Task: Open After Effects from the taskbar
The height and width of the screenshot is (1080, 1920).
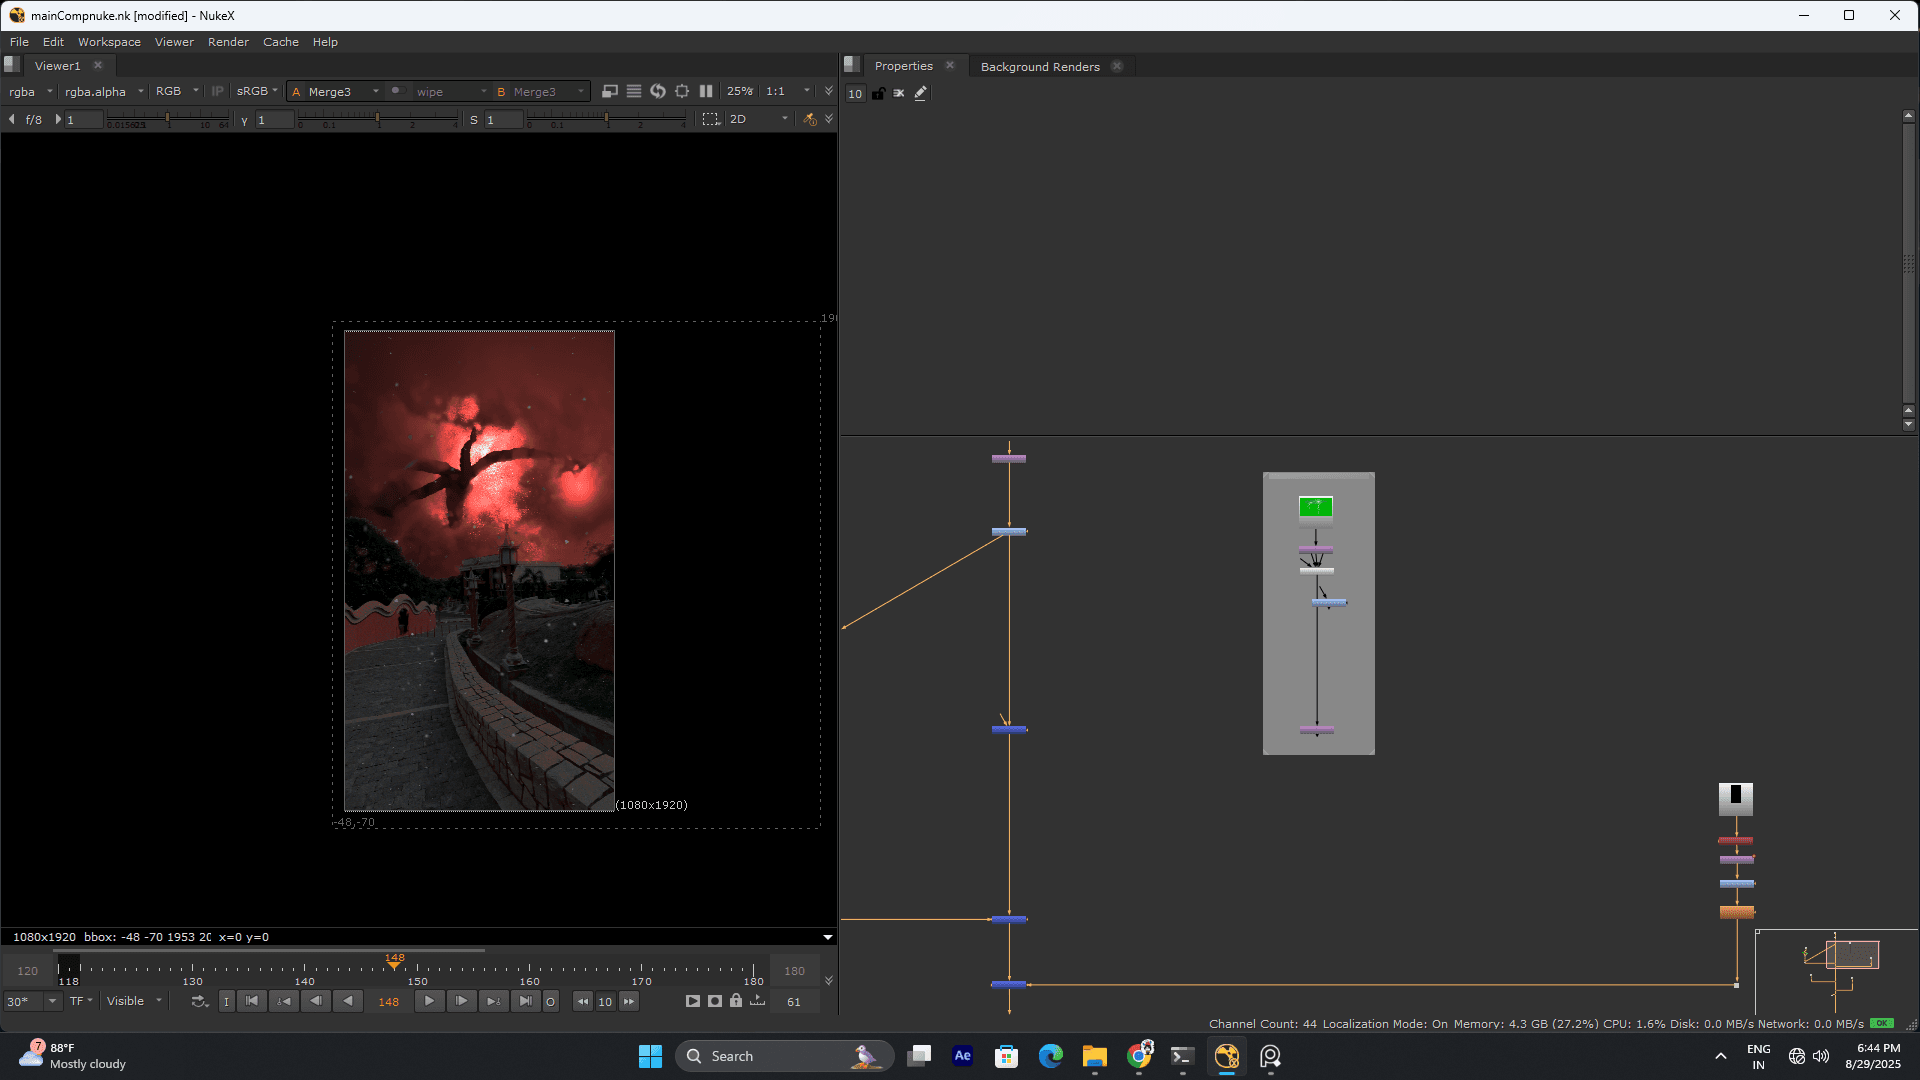Action: (x=962, y=1056)
